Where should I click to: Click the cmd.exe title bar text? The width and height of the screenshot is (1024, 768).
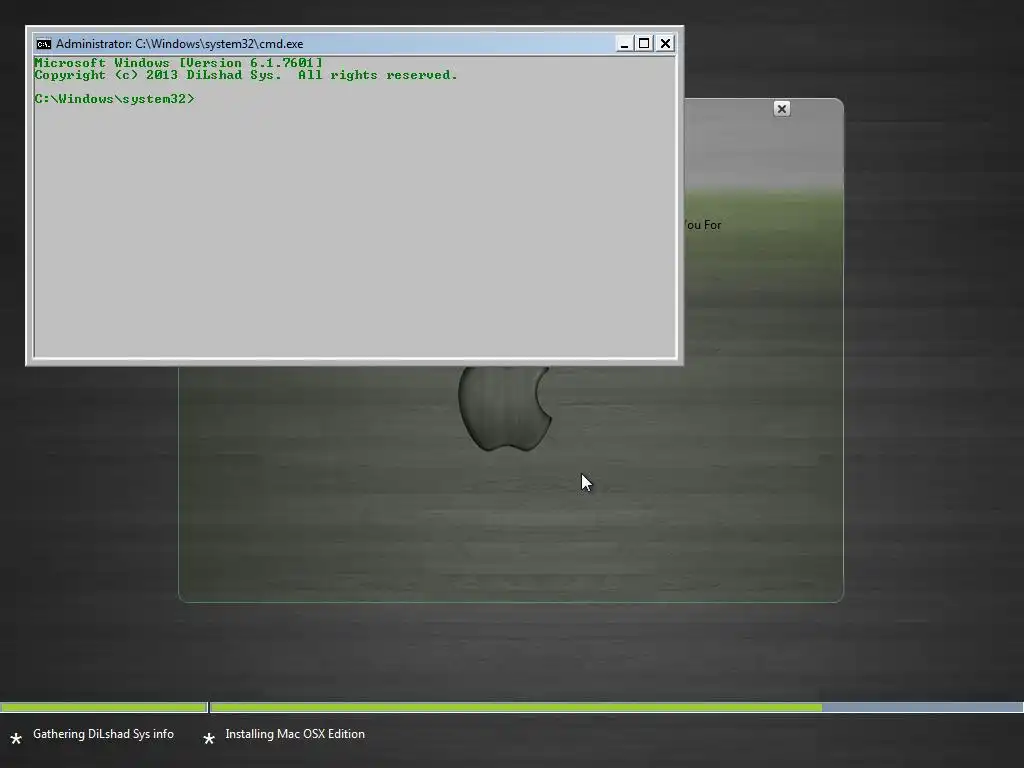pyautogui.click(x=180, y=44)
